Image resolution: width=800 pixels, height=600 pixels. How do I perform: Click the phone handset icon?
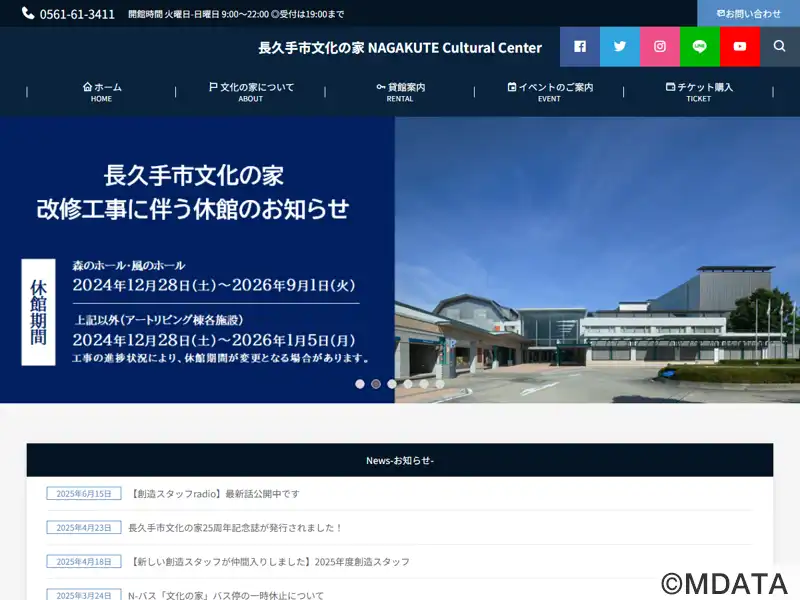point(28,13)
